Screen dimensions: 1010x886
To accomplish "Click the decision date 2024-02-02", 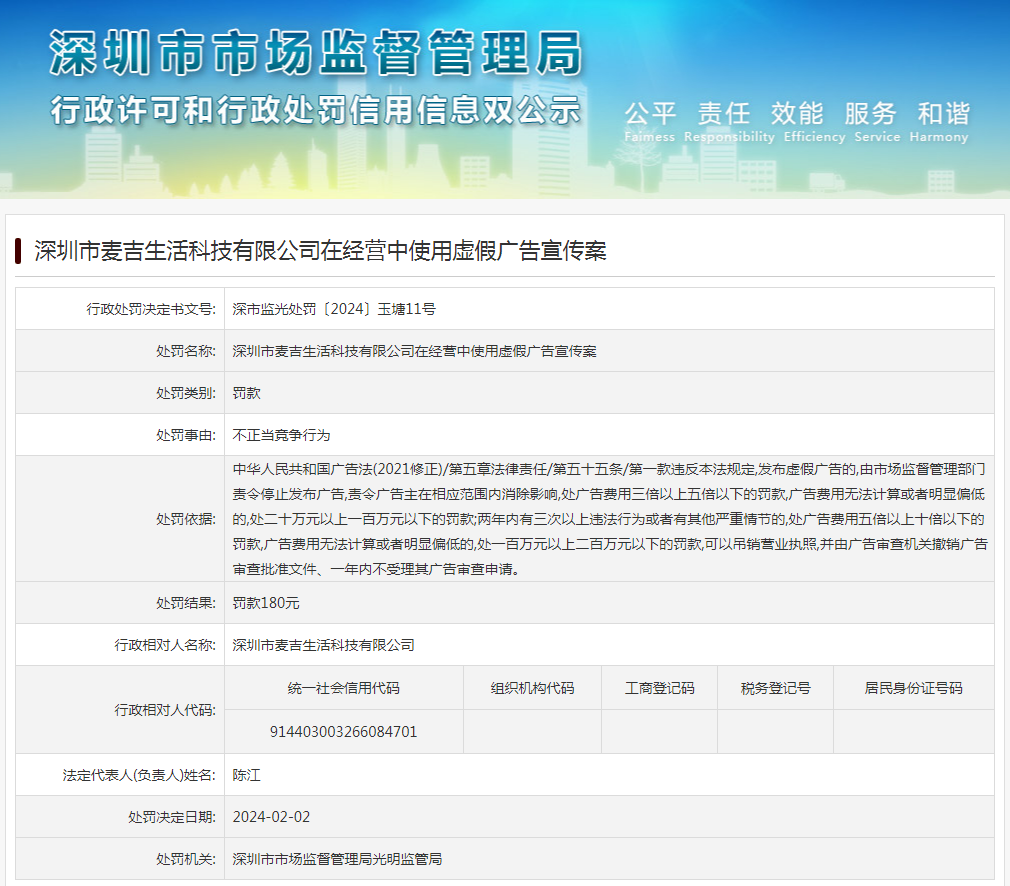I will pyautogui.click(x=271, y=817).
